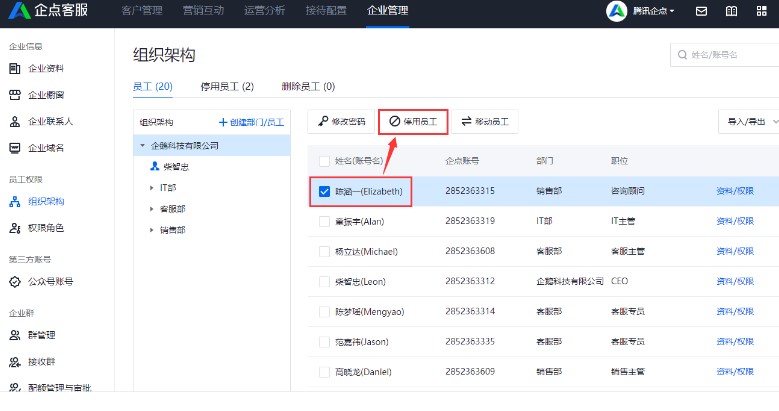Click 企业资料 sidebar icon
Viewport: 779px width, 411px height.
pyautogui.click(x=15, y=68)
